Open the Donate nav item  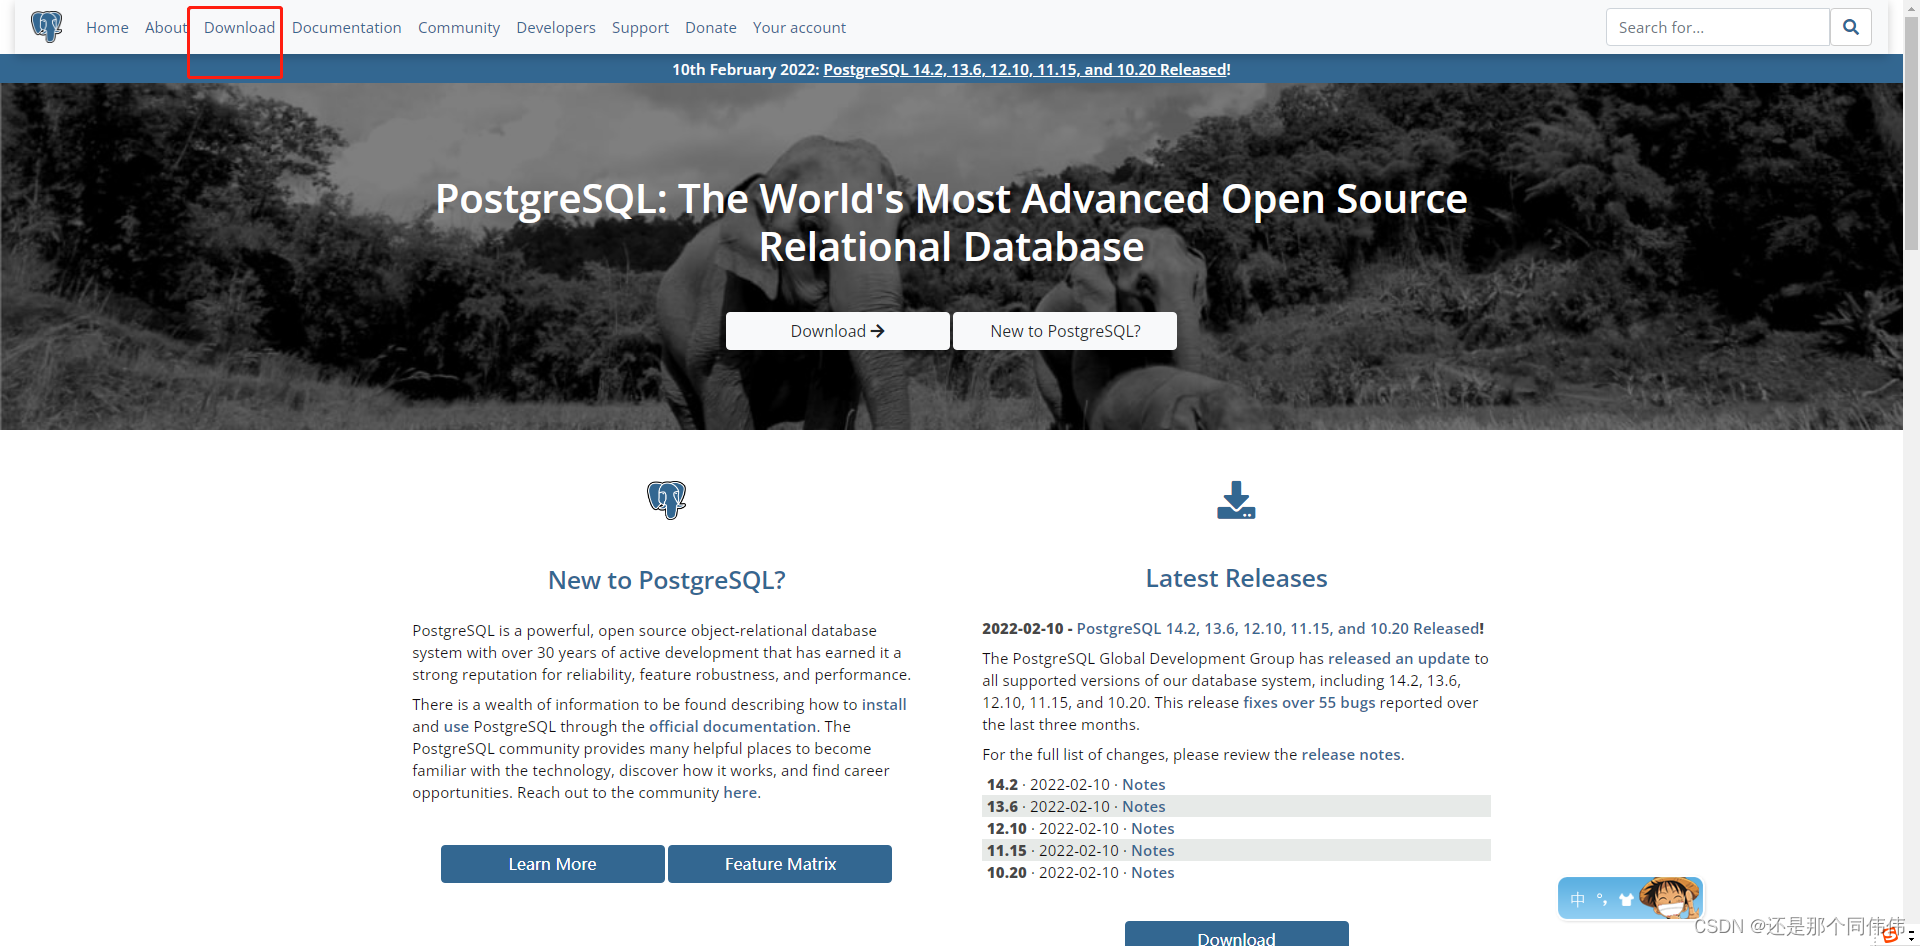(711, 27)
